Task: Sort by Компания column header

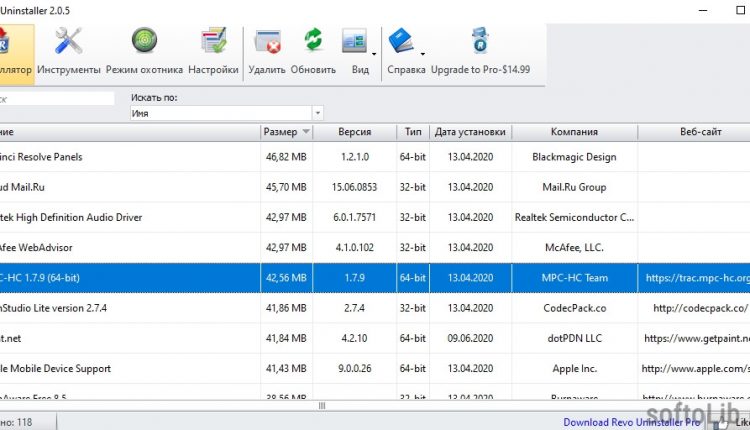Action: click(x=574, y=132)
